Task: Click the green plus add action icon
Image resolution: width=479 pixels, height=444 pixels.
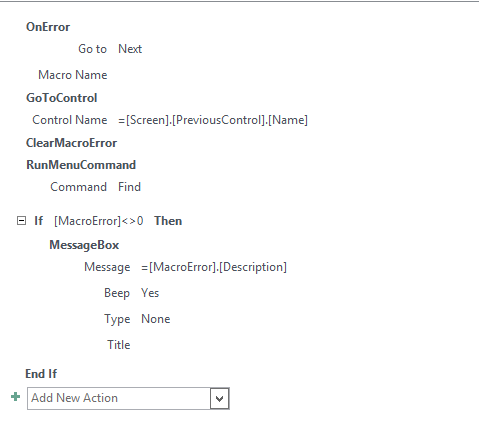Action: (16, 397)
